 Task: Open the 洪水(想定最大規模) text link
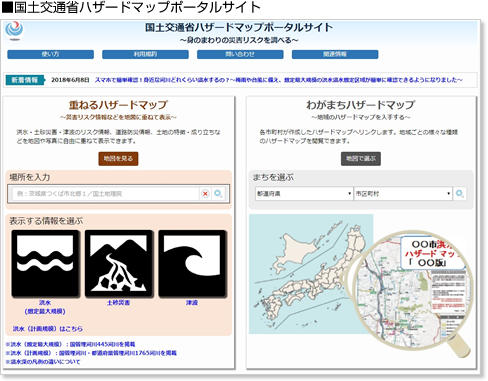tap(45, 307)
